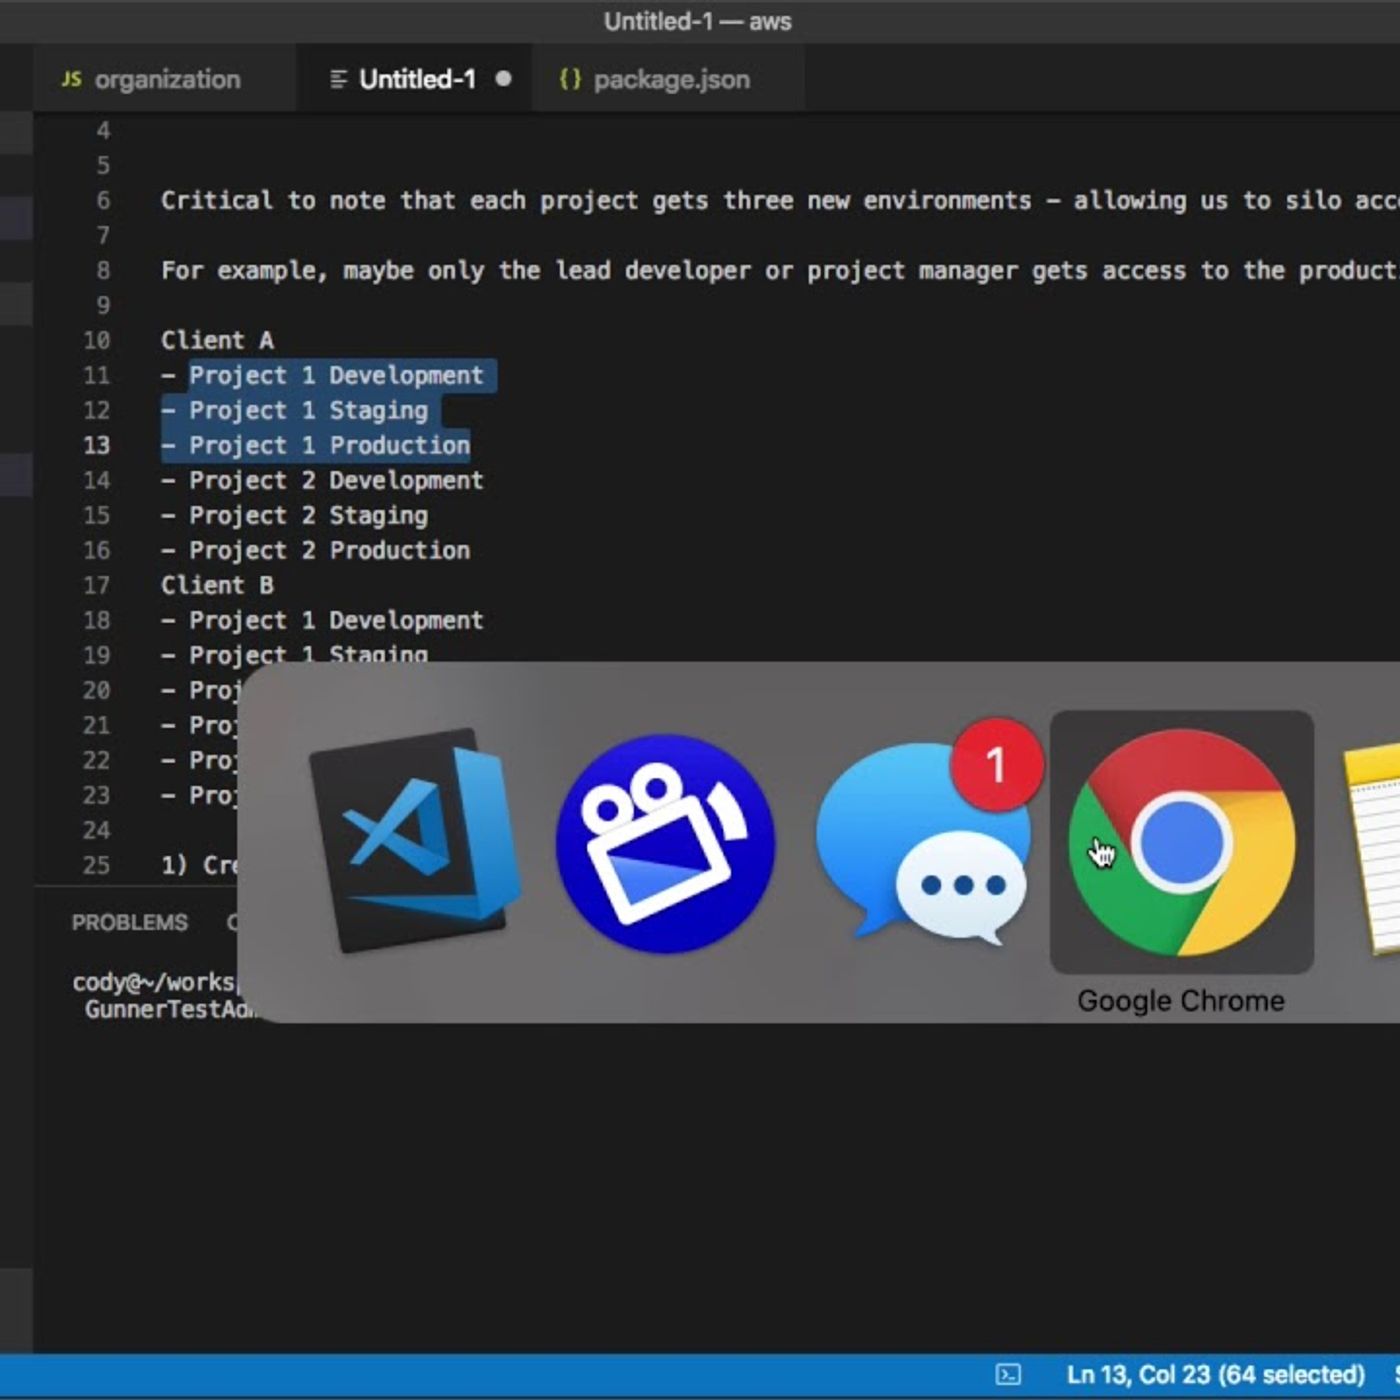Click line number 25 in the gutter
Image resolution: width=1400 pixels, height=1400 pixels.
96,865
